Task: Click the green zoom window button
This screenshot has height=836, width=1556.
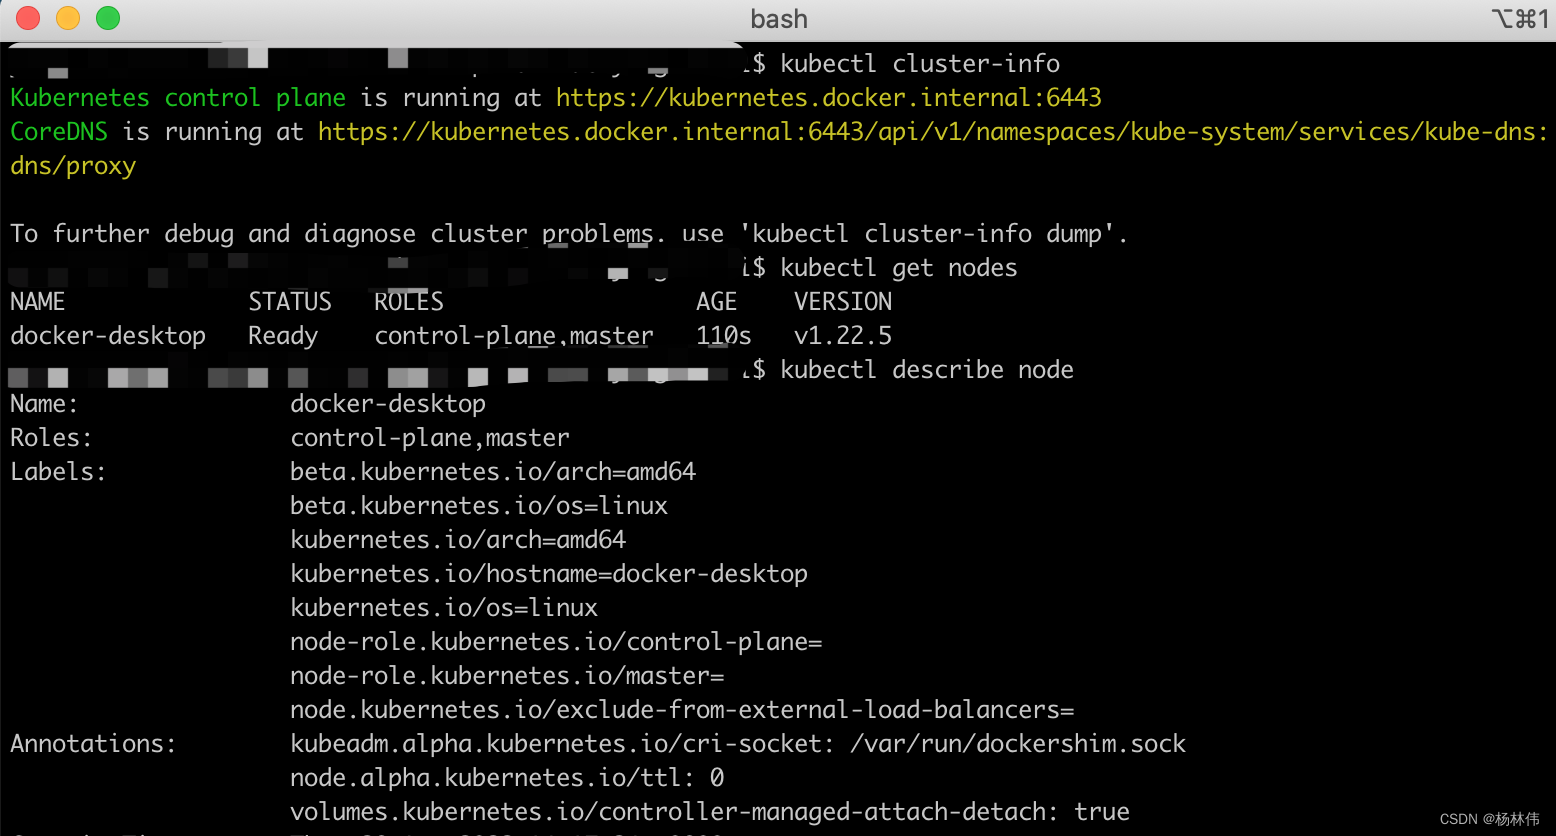Action: pyautogui.click(x=108, y=18)
